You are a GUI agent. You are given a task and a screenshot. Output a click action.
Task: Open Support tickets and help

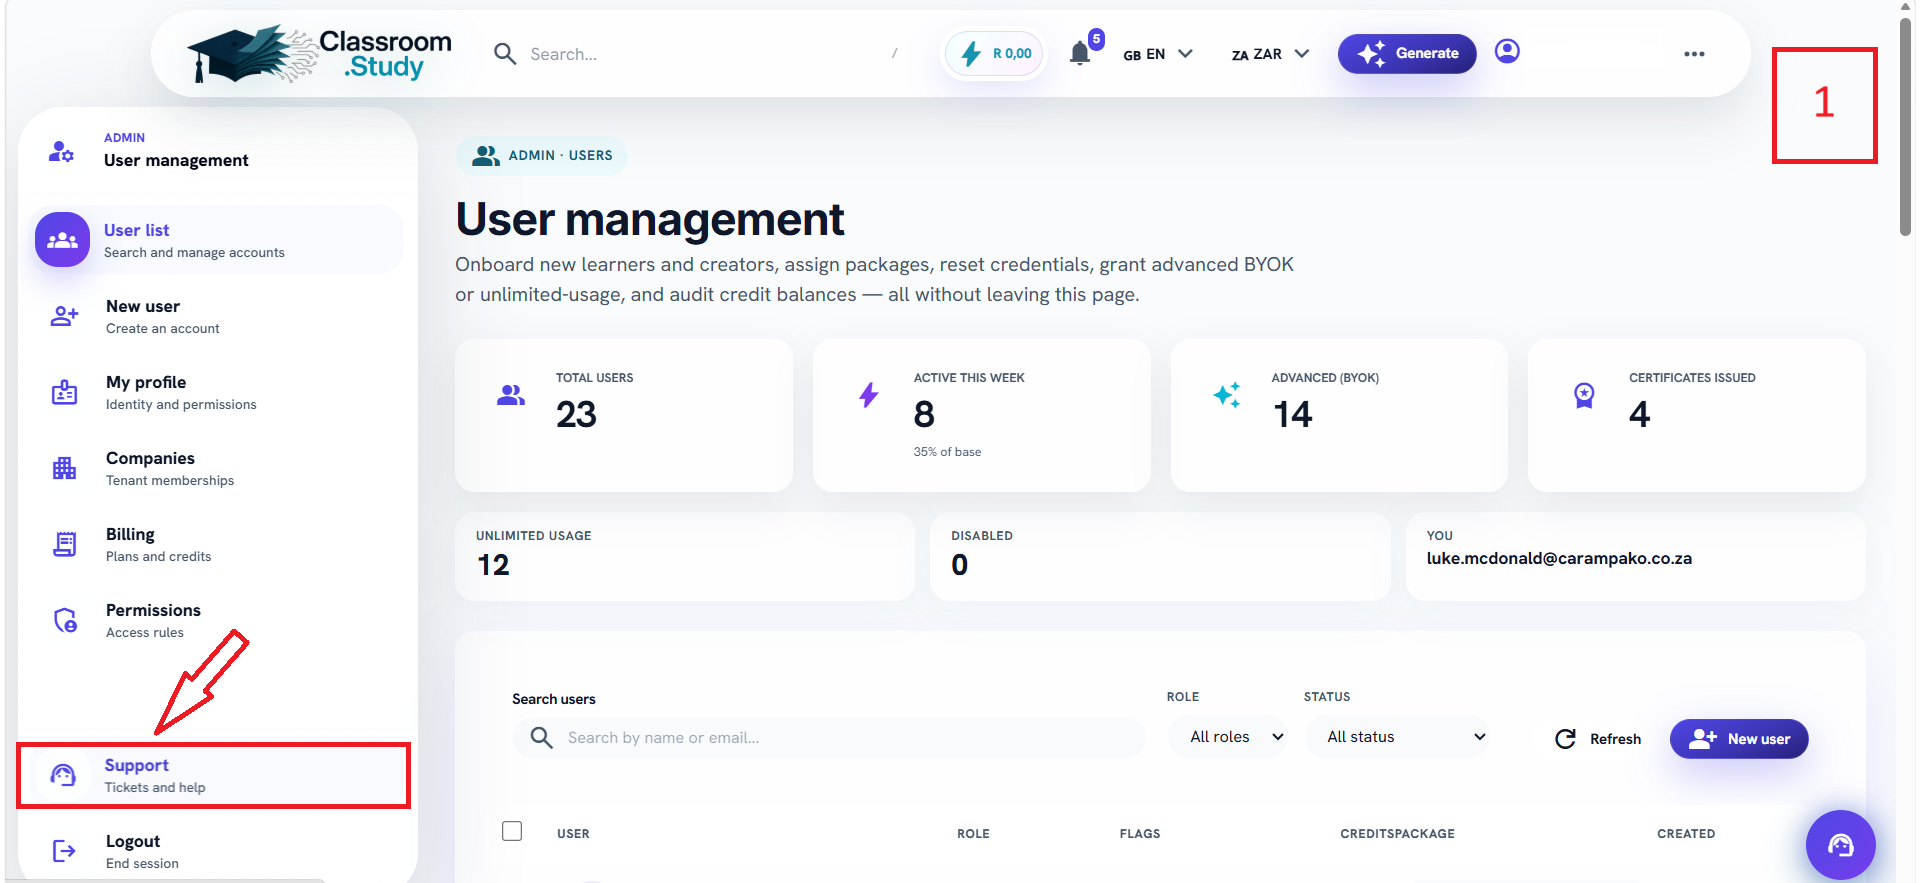point(213,775)
